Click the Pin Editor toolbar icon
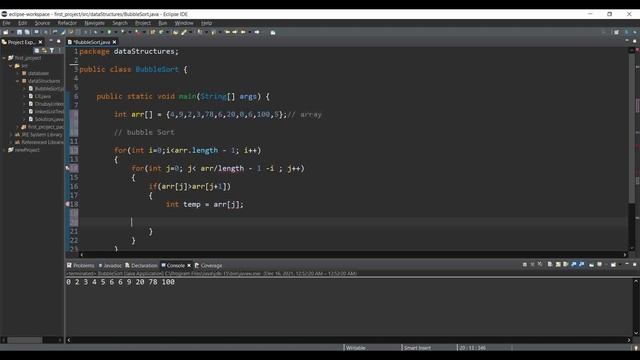 tap(273, 32)
